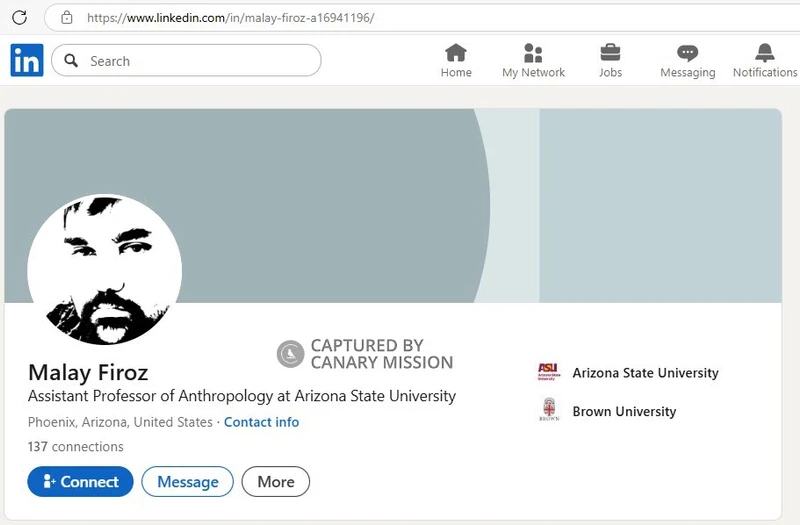Screen dimensions: 800x525
Task: Open the My Network people icon
Action: tap(533, 53)
